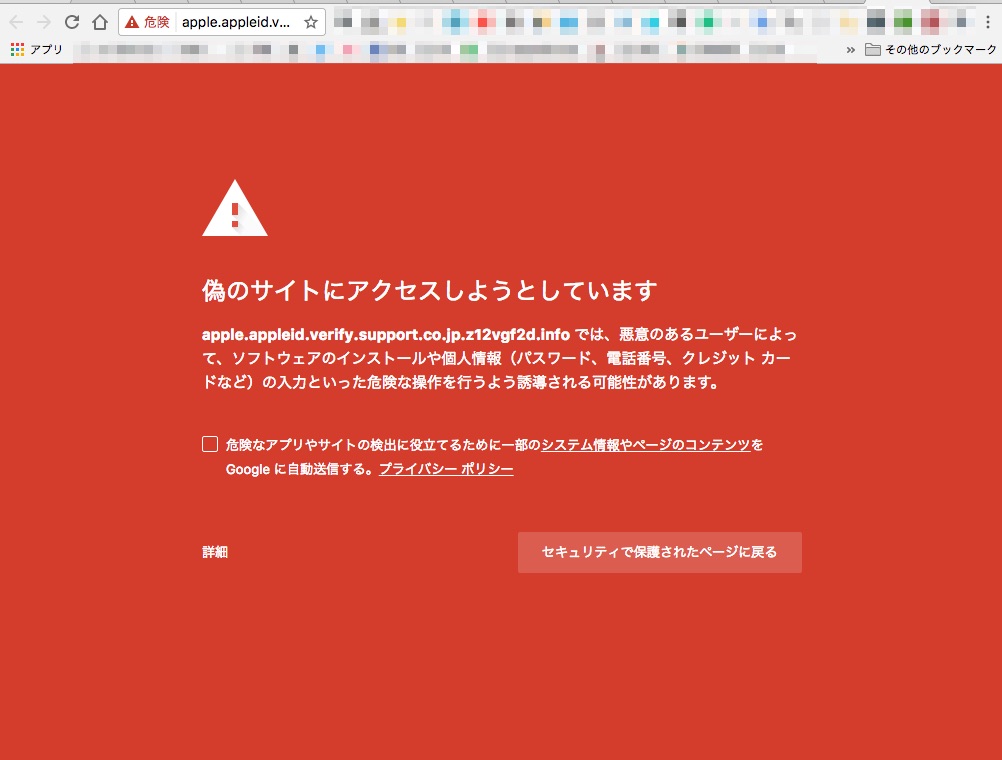
Task: Open the プライバシー ポリシー link
Action: pyautogui.click(x=446, y=469)
